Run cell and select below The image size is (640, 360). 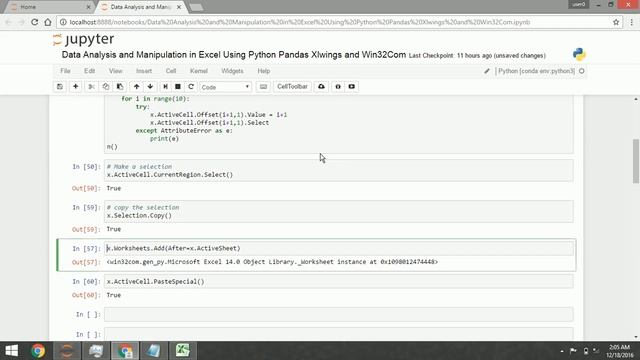coord(165,87)
